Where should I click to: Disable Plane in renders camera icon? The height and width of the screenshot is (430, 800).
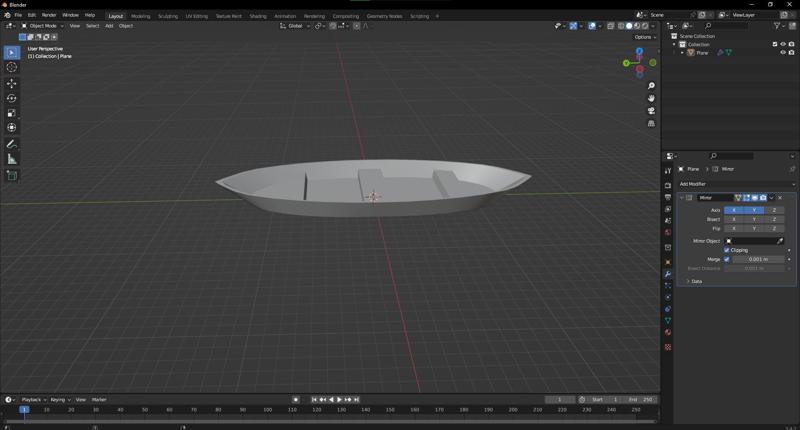(791, 53)
